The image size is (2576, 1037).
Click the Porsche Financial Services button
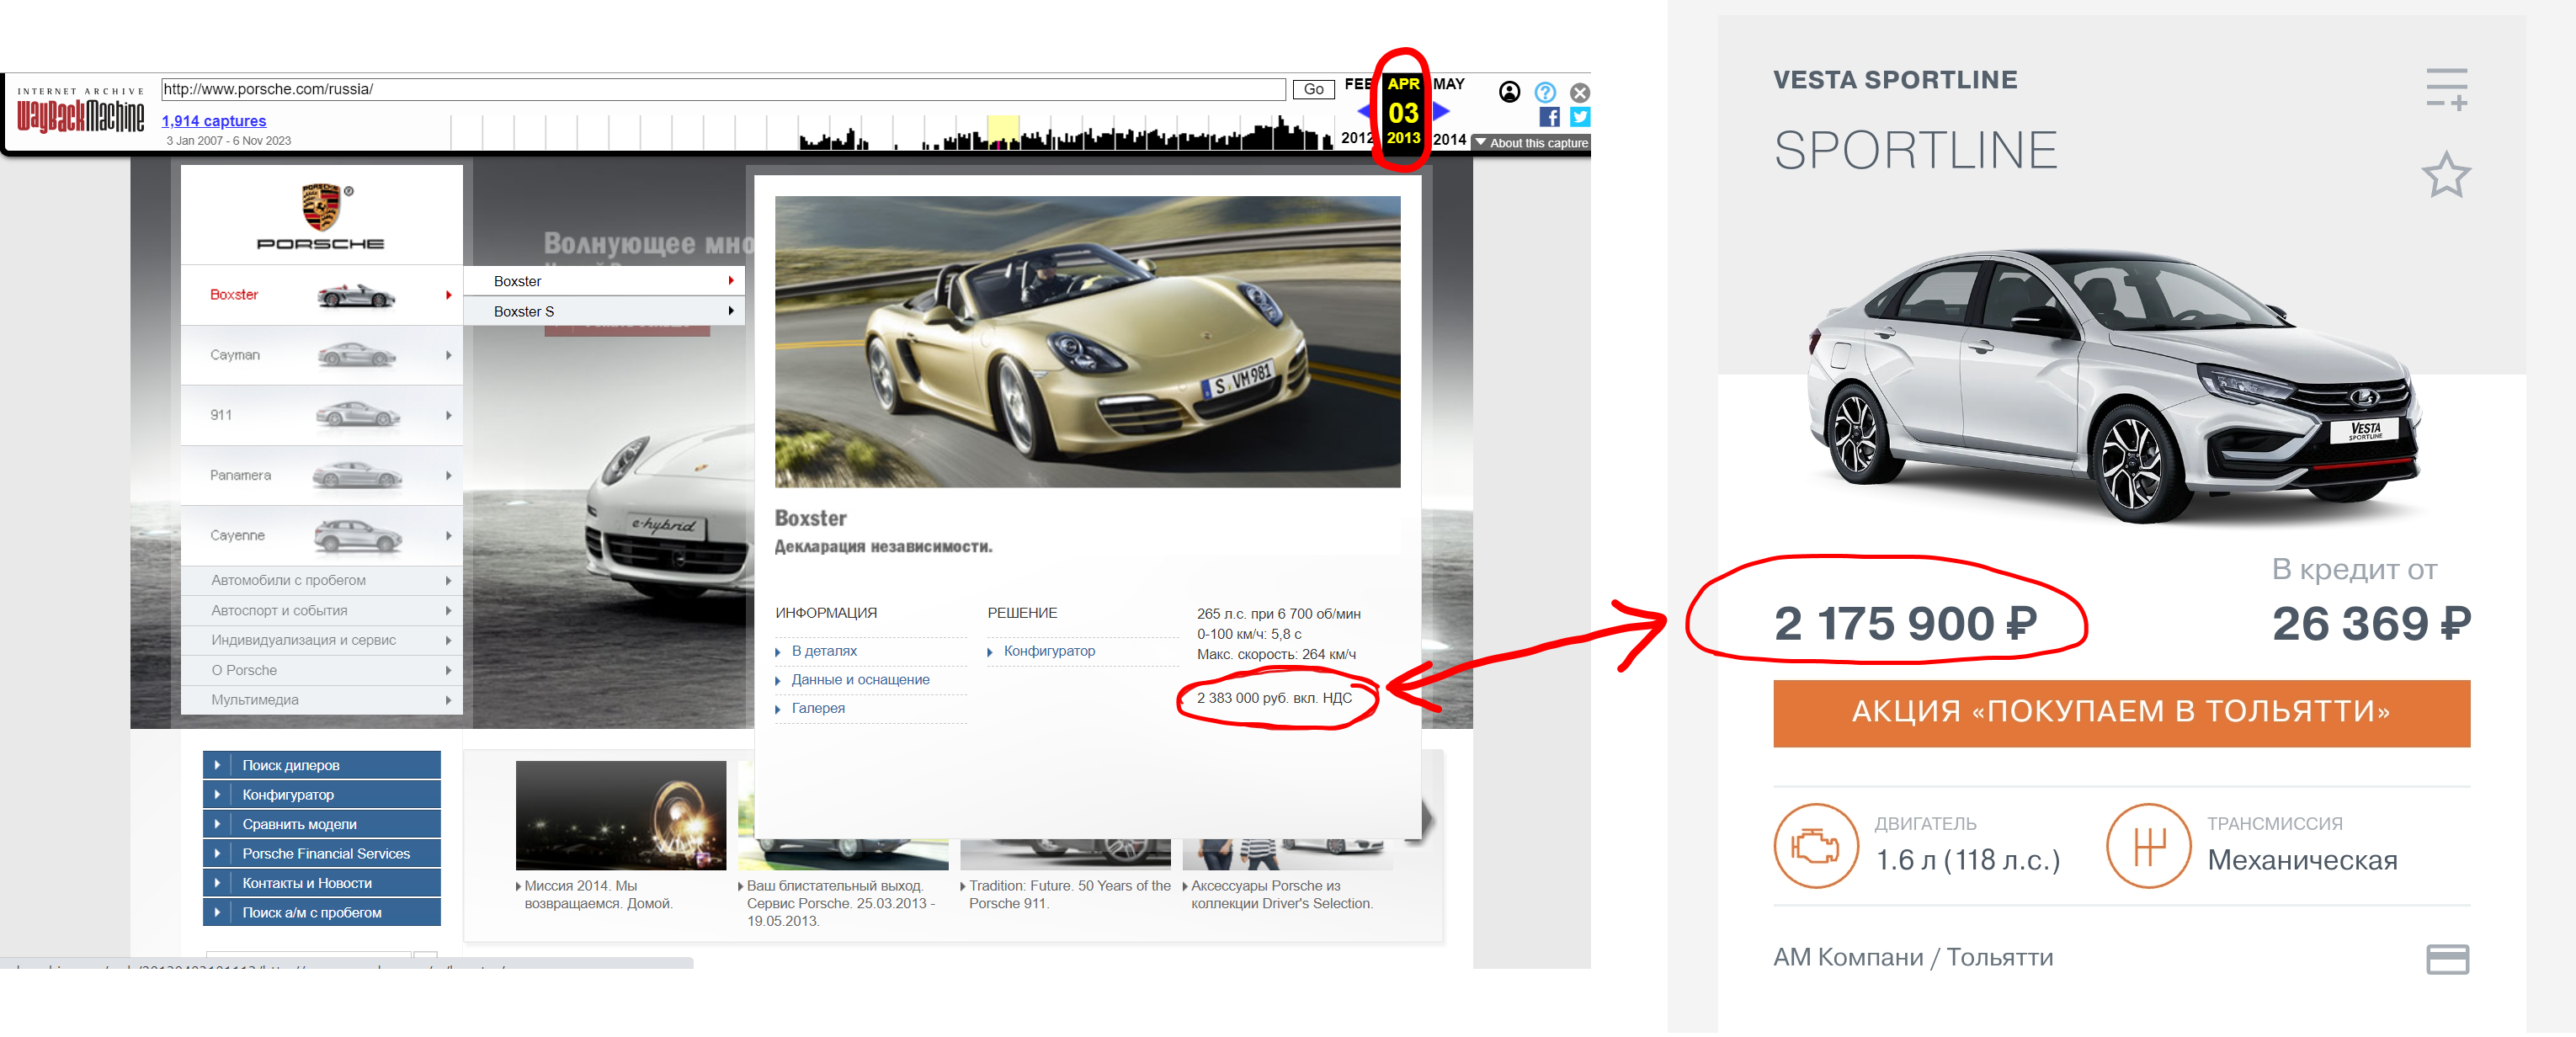pyautogui.click(x=322, y=853)
